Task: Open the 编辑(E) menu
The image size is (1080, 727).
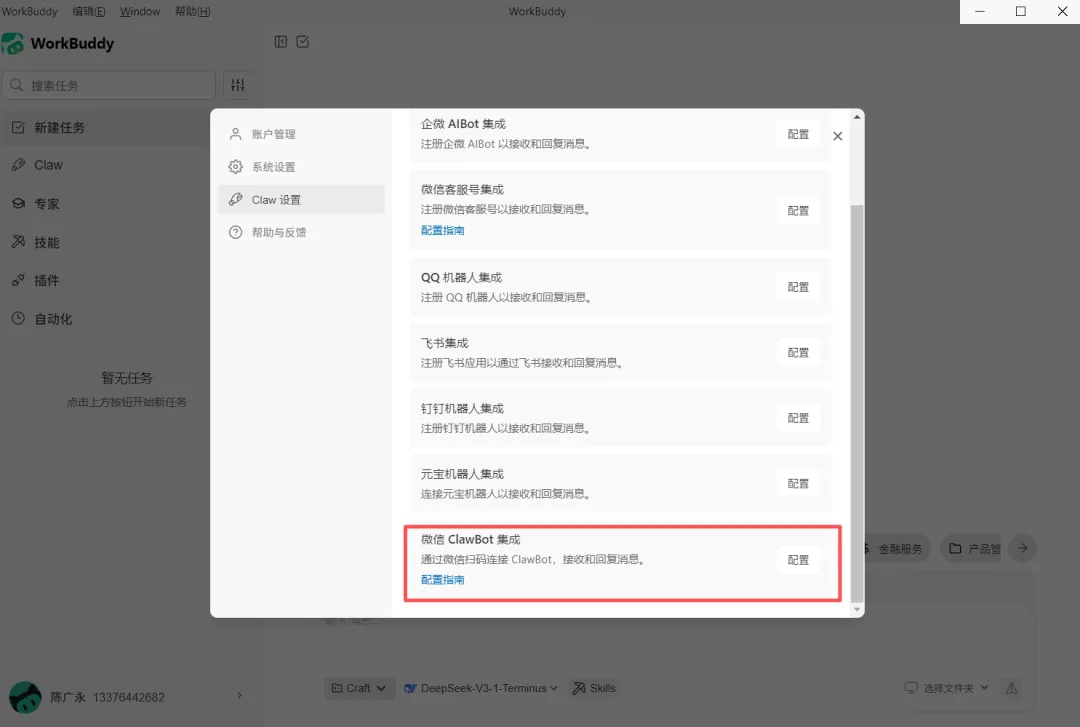Action: click(x=89, y=11)
